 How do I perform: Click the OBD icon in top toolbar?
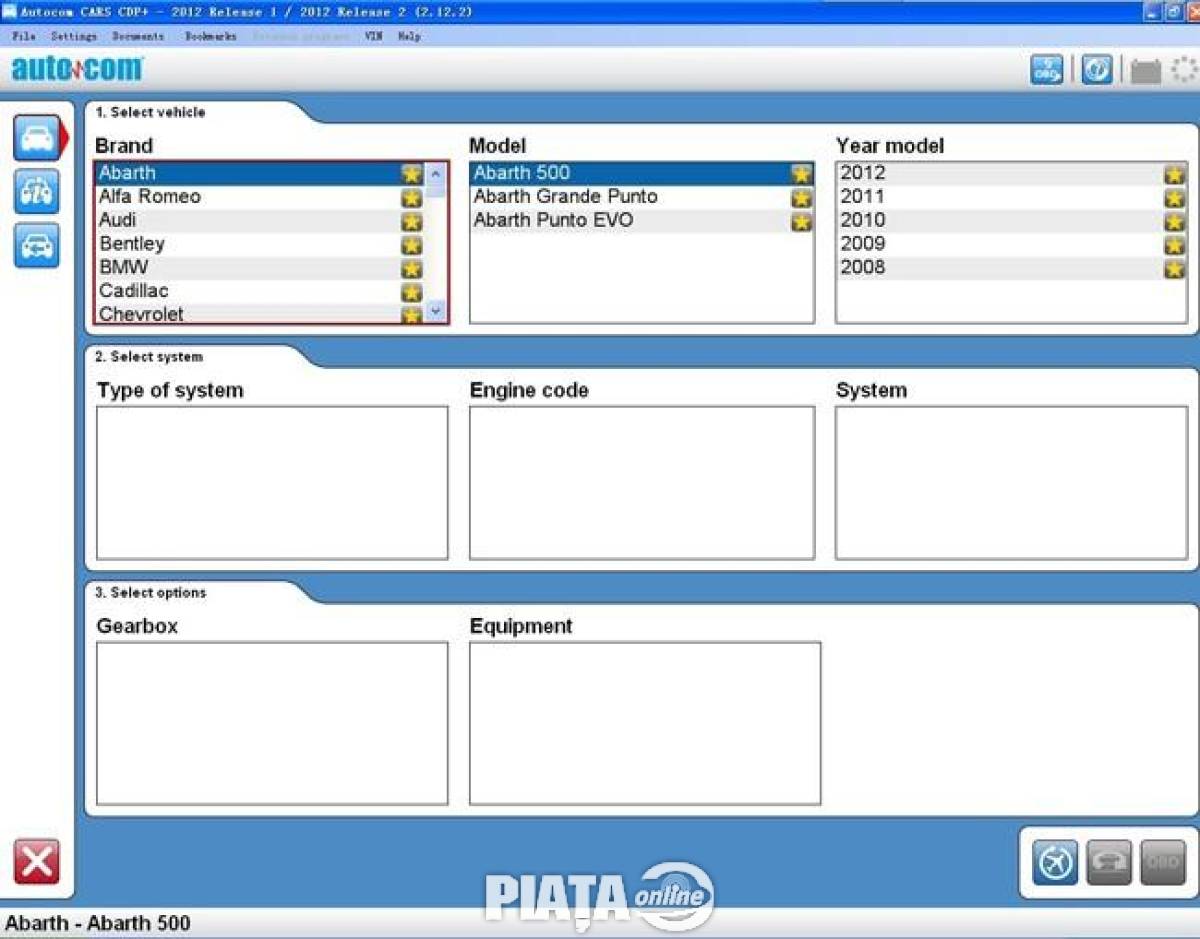tap(1047, 70)
